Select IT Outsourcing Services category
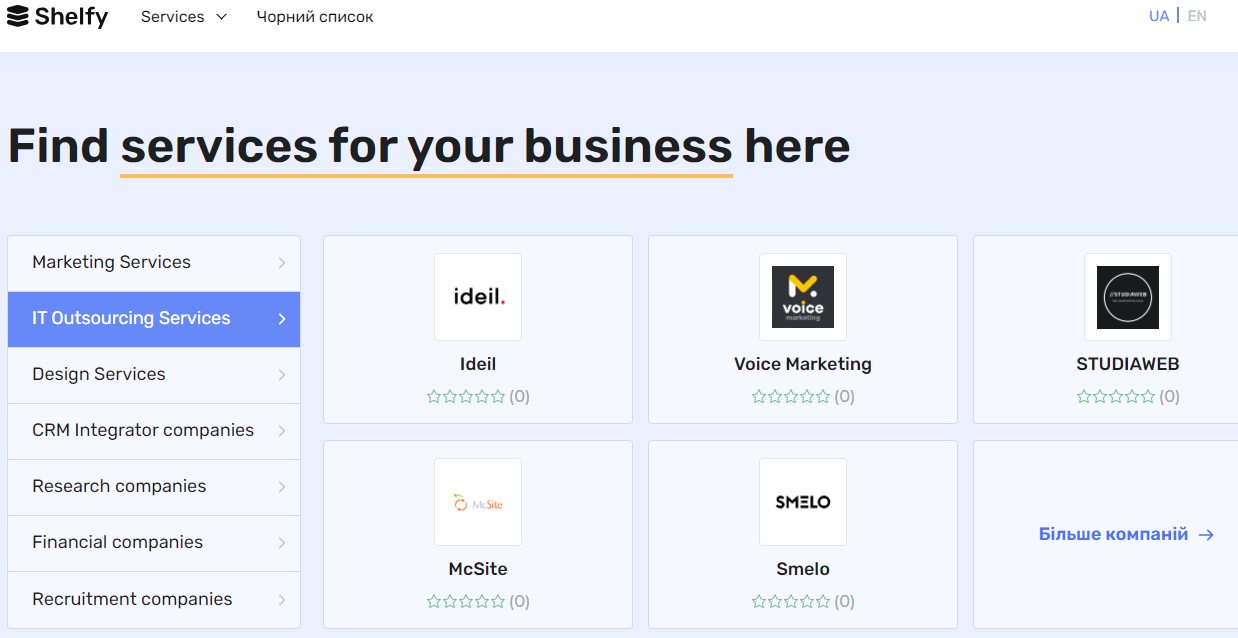 pyautogui.click(x=131, y=318)
